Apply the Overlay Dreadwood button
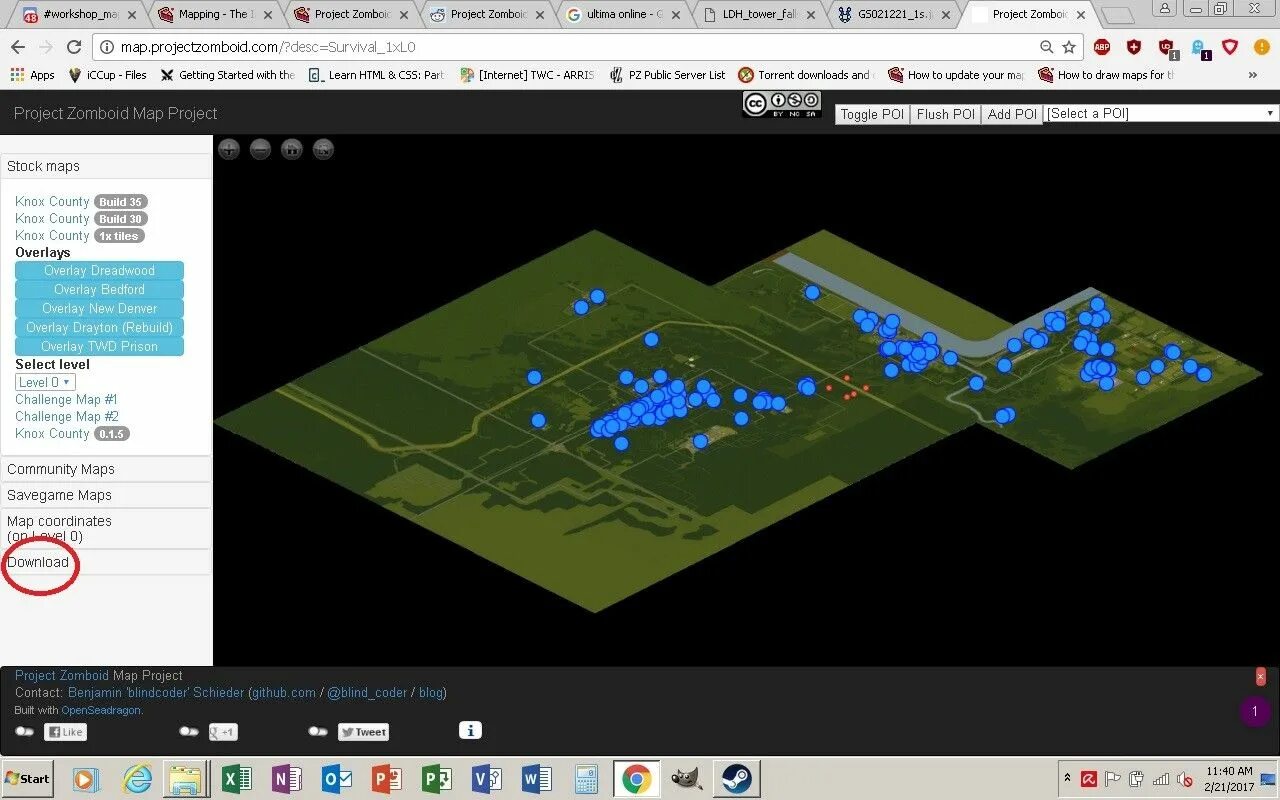1280x800 pixels. pyautogui.click(x=99, y=271)
